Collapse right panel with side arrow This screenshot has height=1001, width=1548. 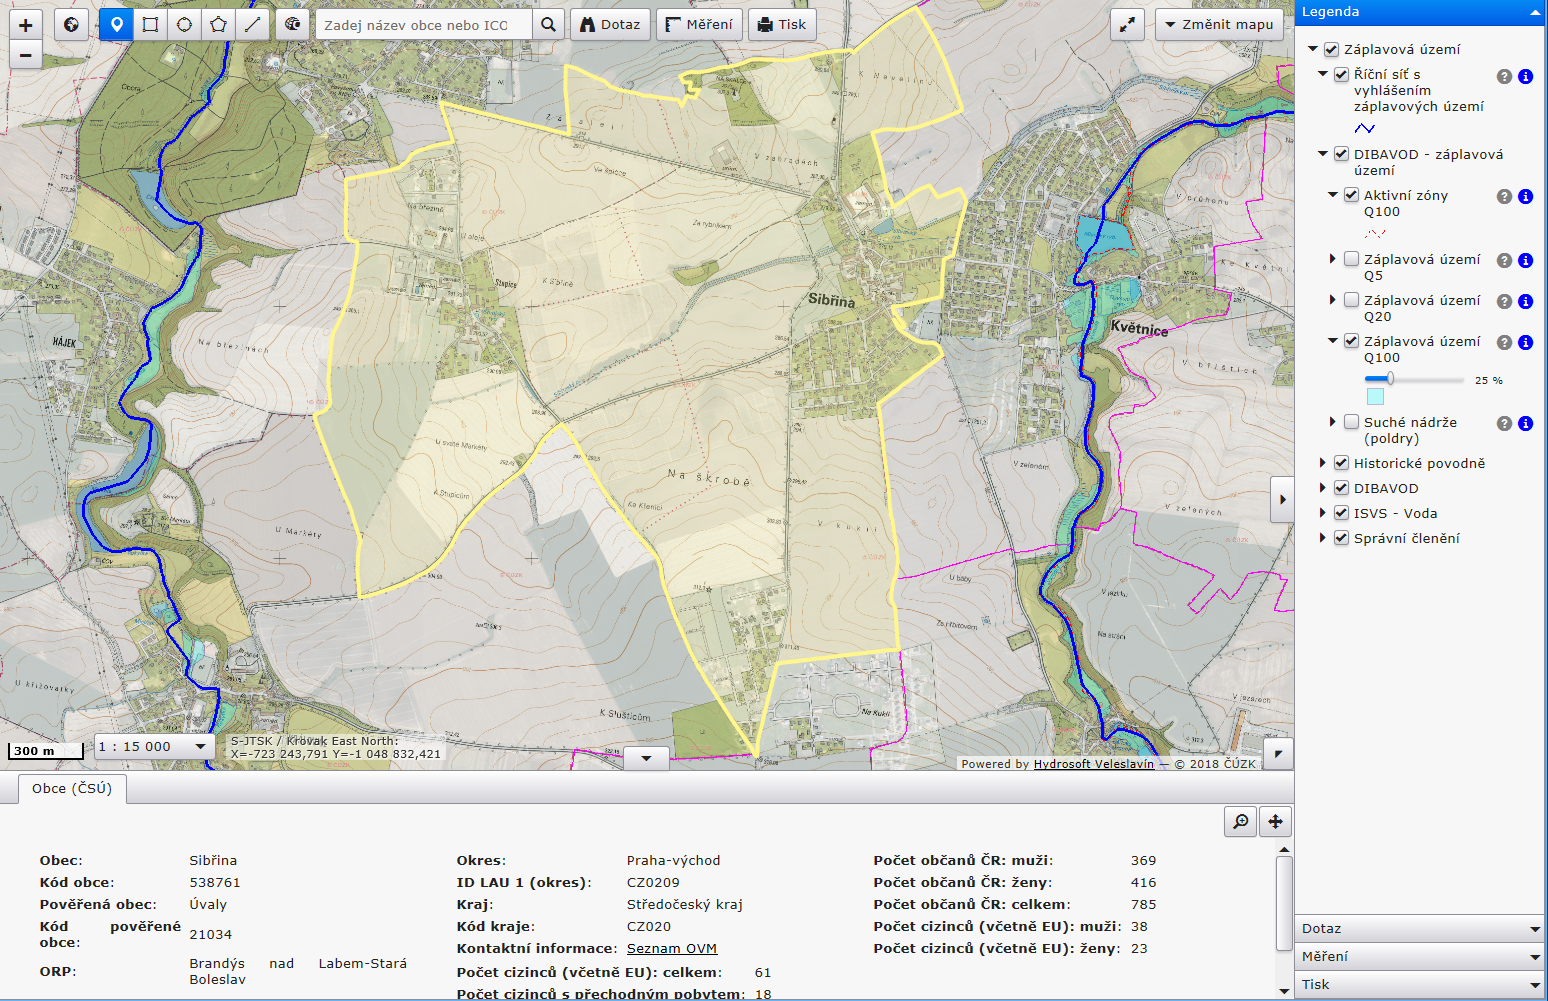[x=1282, y=500]
